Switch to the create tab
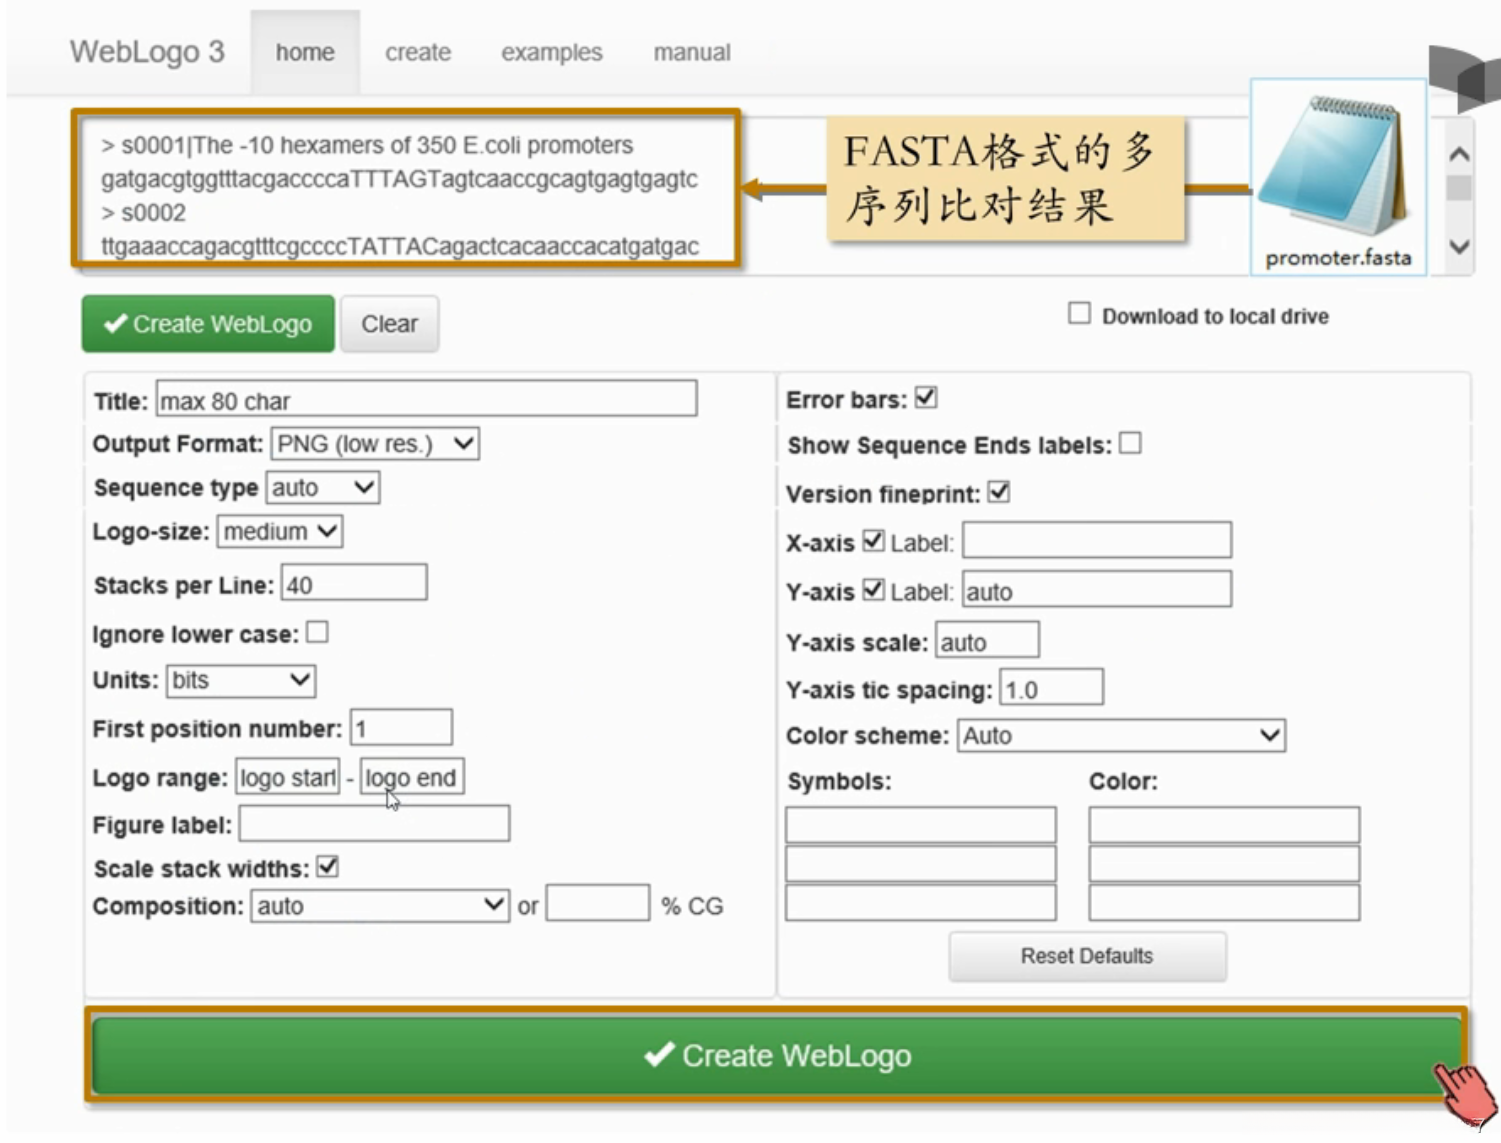 (x=417, y=52)
